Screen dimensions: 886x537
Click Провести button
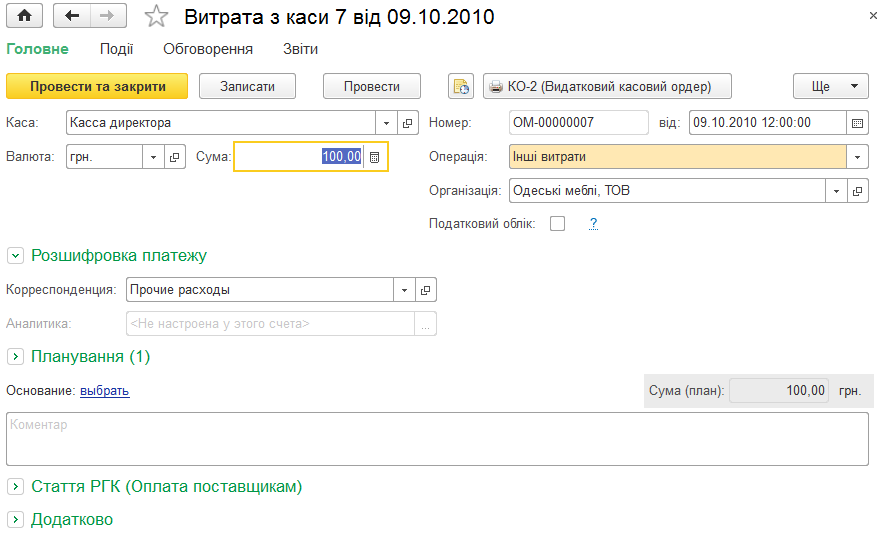click(x=372, y=86)
